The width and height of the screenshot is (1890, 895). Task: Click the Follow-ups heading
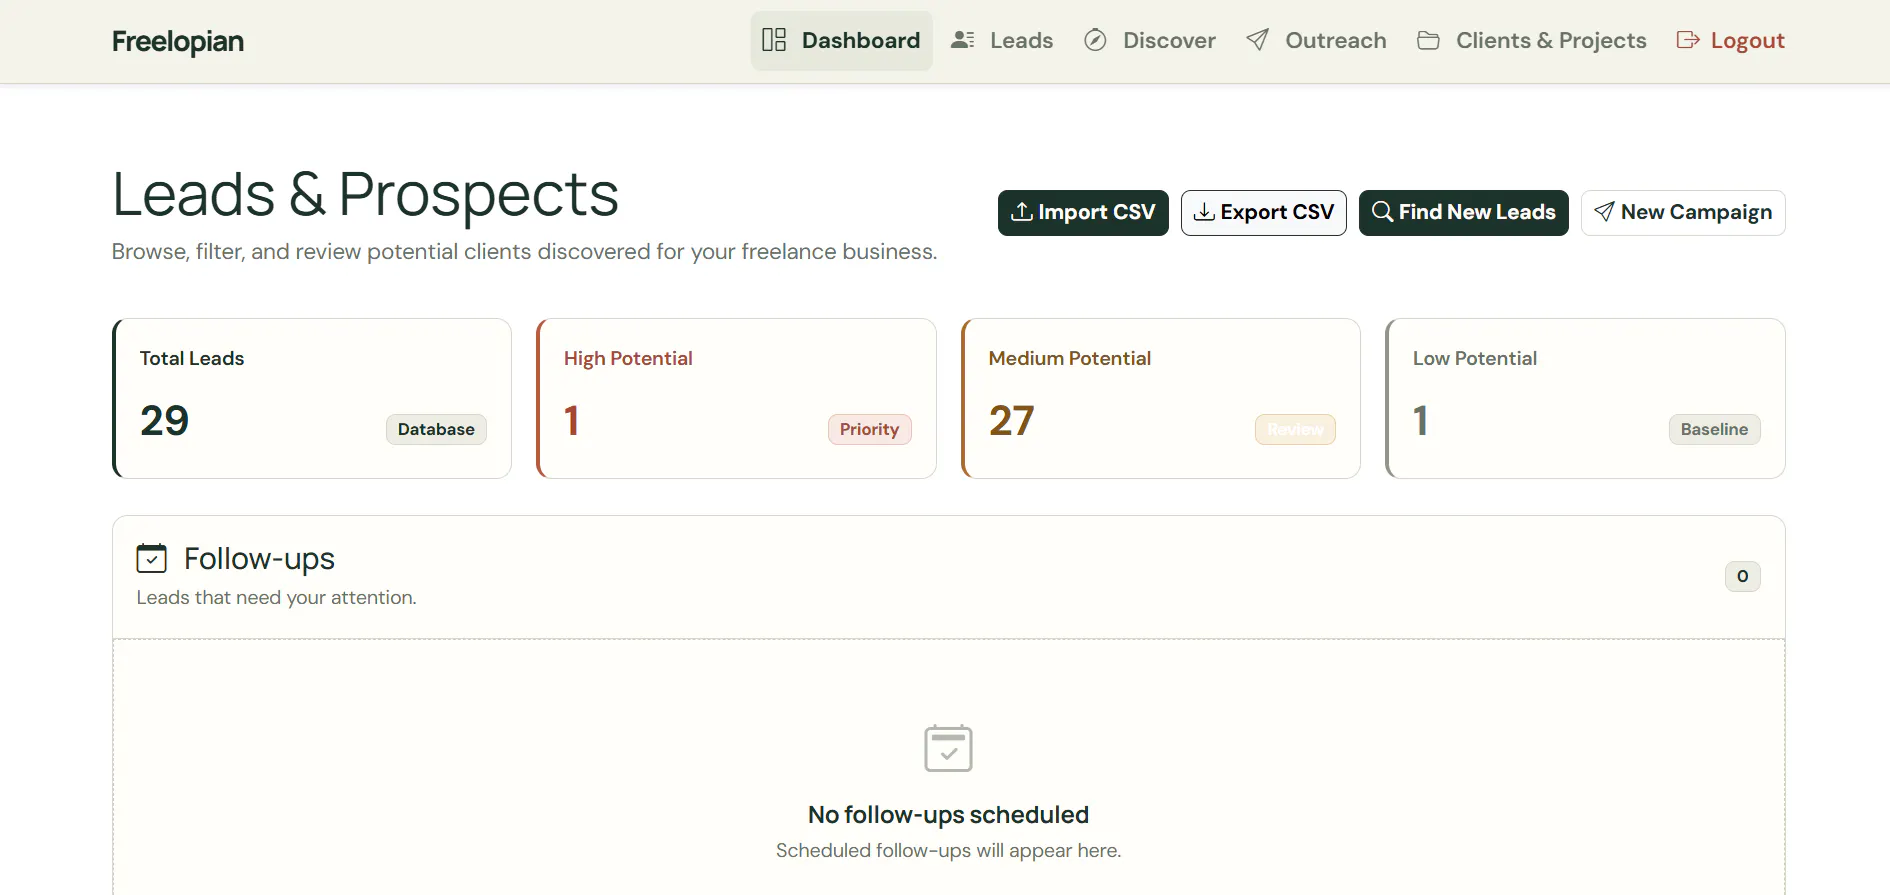click(259, 559)
